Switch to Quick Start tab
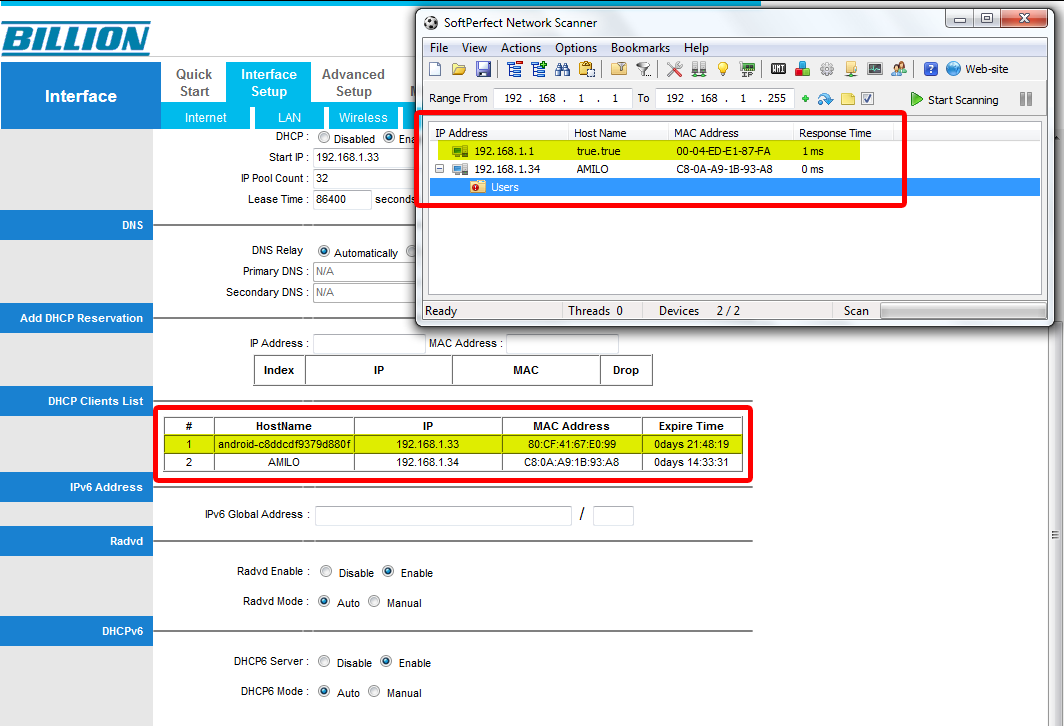1064x726 pixels. tap(194, 82)
